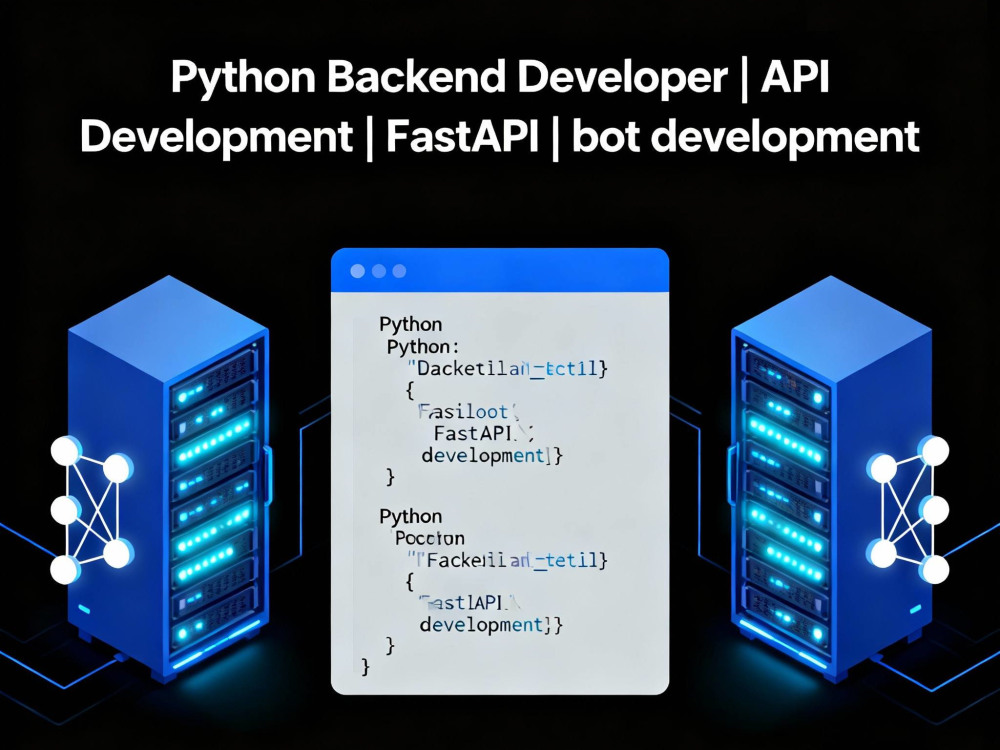The height and width of the screenshot is (750, 1000).
Task: Click the left blue server rack illustration
Action: click(169, 478)
